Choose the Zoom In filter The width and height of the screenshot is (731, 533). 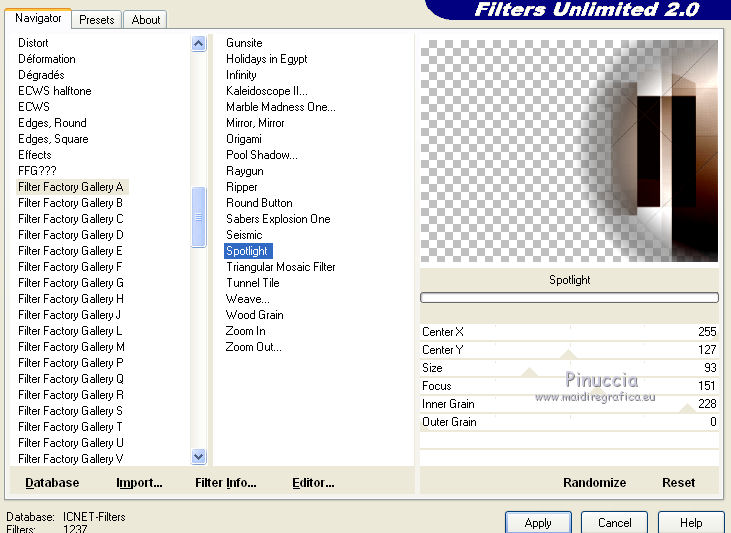coord(245,331)
